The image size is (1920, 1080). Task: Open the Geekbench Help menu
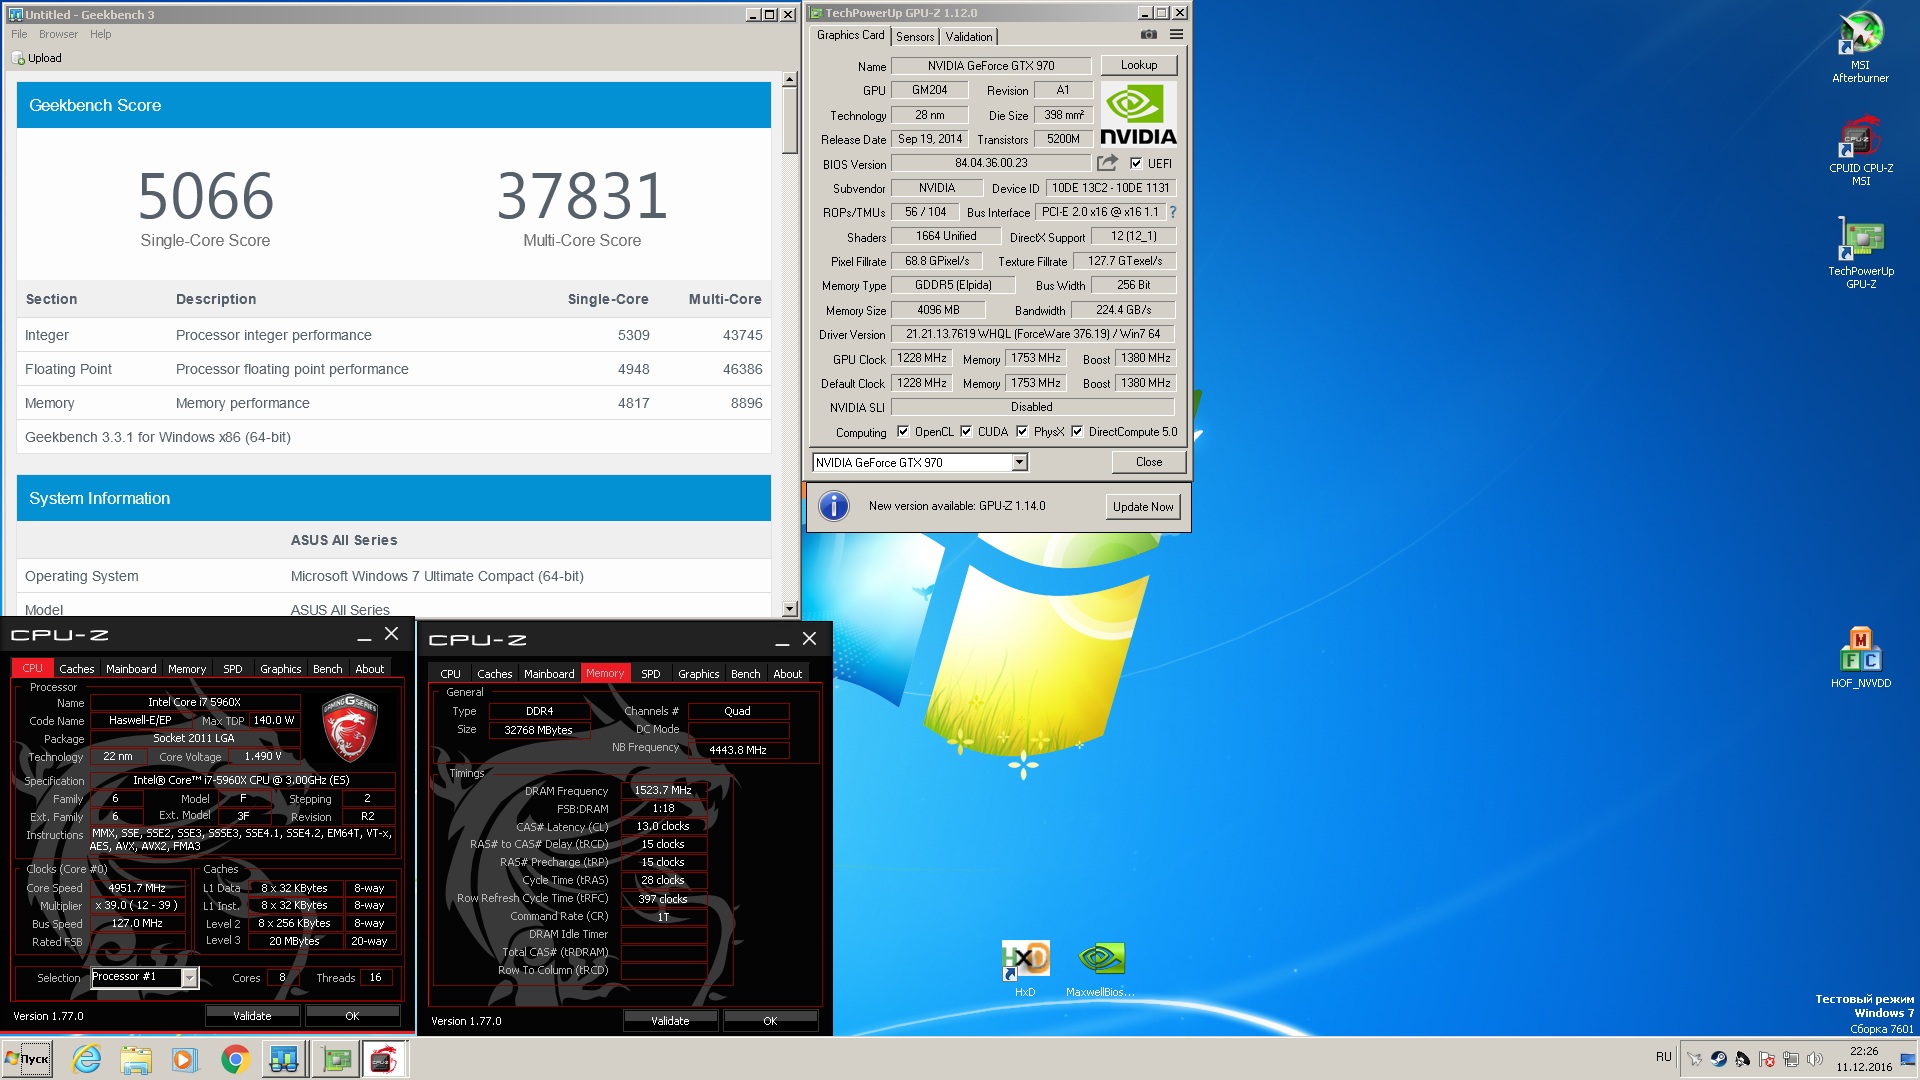point(100,34)
